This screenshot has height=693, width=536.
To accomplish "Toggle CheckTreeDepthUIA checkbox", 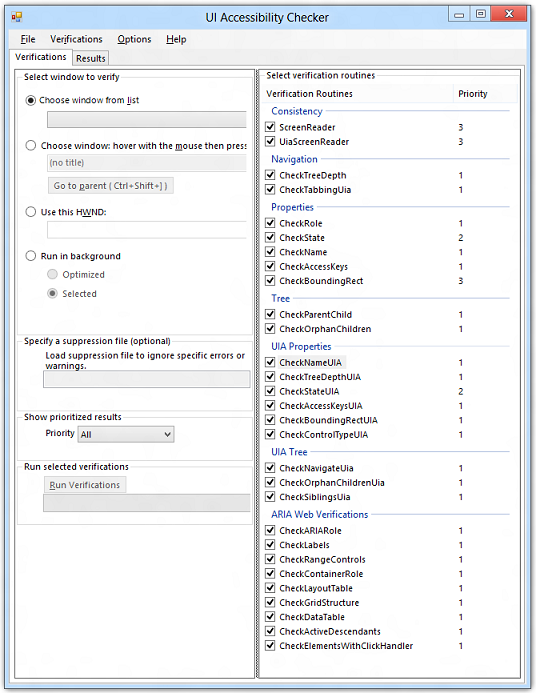I will click(270, 377).
